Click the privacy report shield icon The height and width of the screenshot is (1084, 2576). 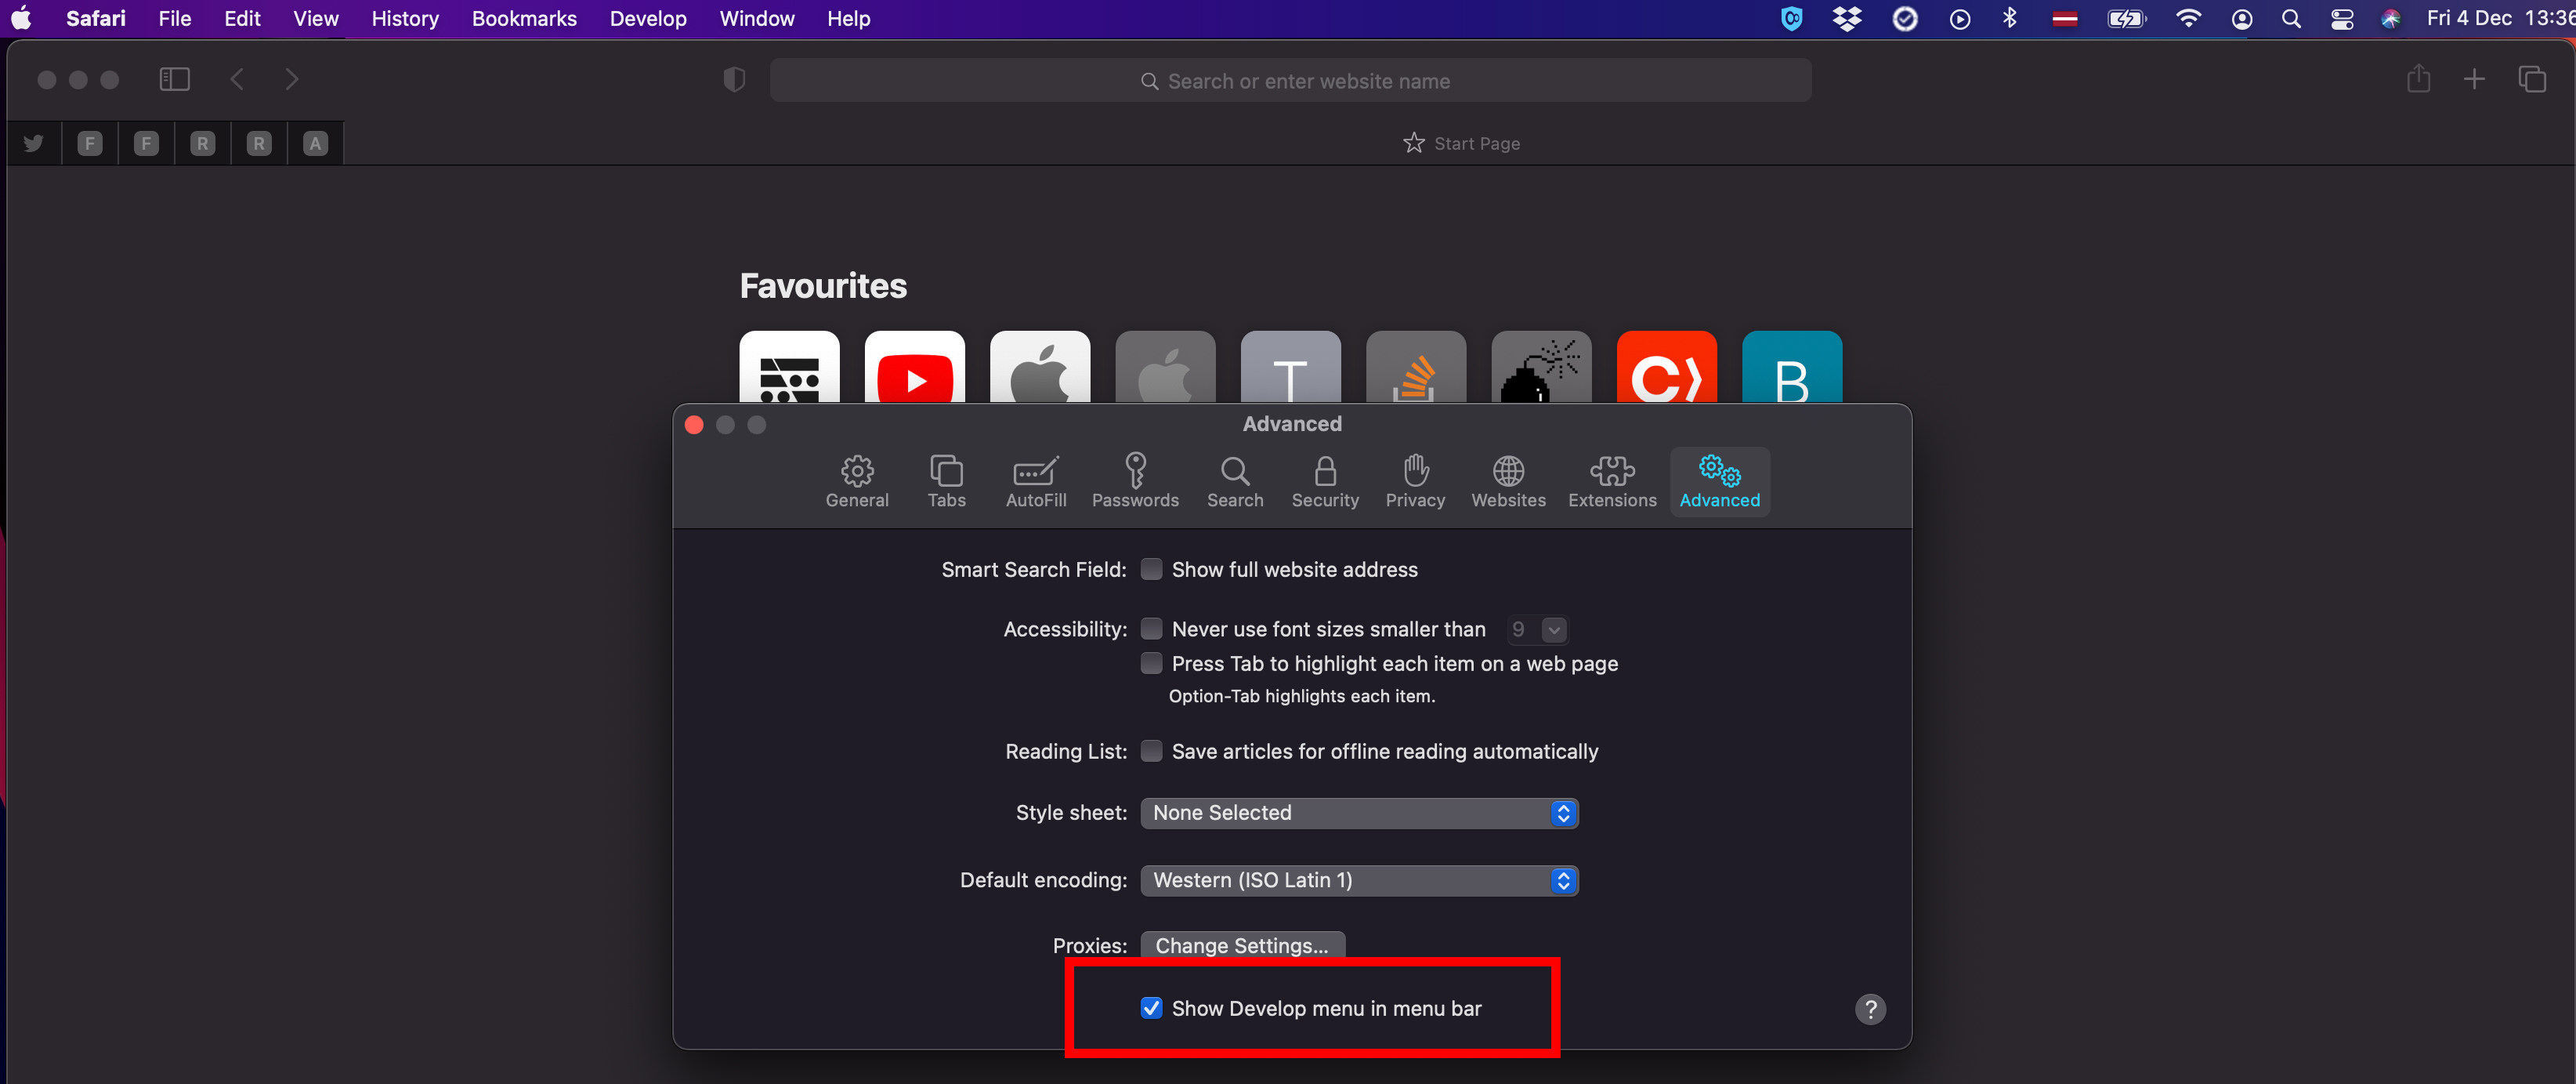(734, 80)
